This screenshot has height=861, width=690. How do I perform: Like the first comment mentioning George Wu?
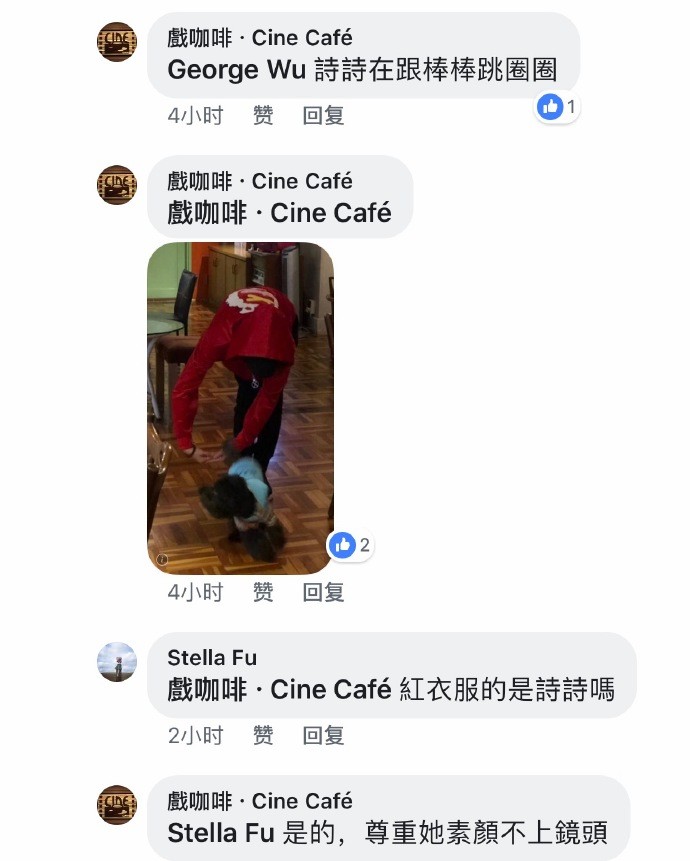tap(263, 116)
